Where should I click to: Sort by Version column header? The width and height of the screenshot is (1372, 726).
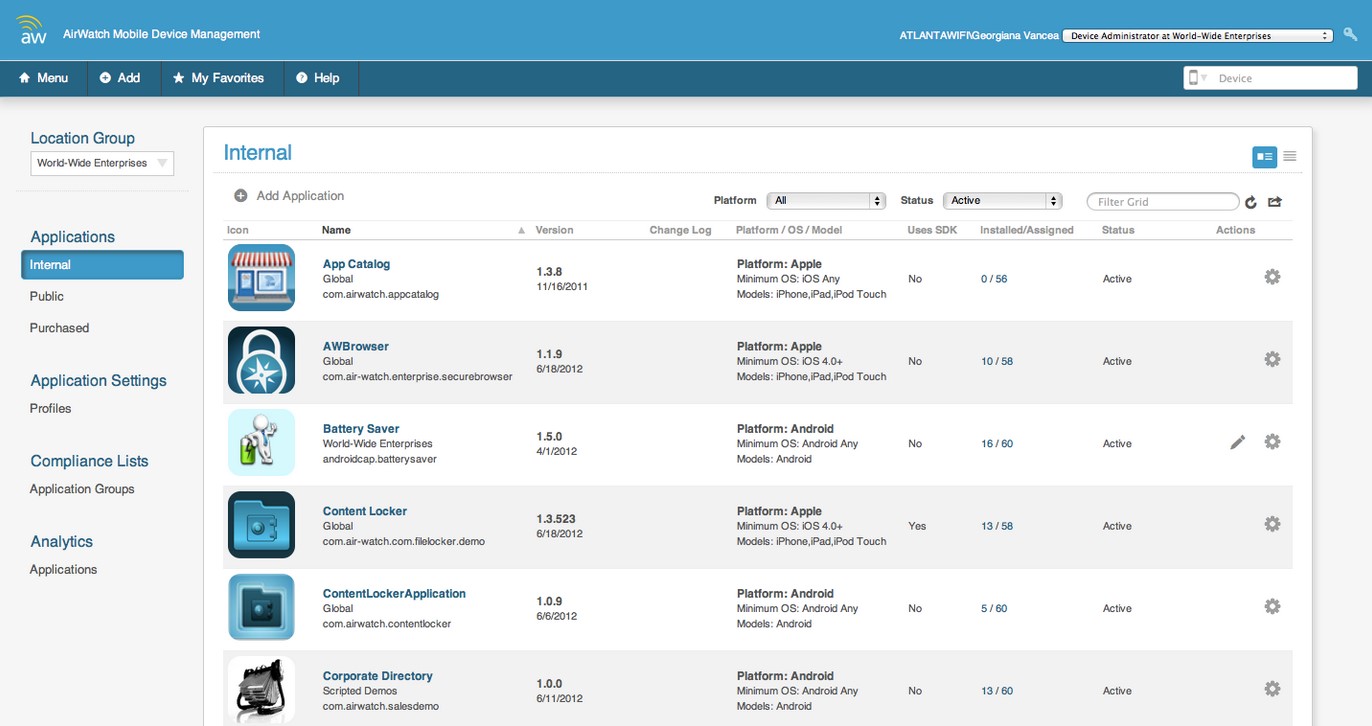[554, 230]
